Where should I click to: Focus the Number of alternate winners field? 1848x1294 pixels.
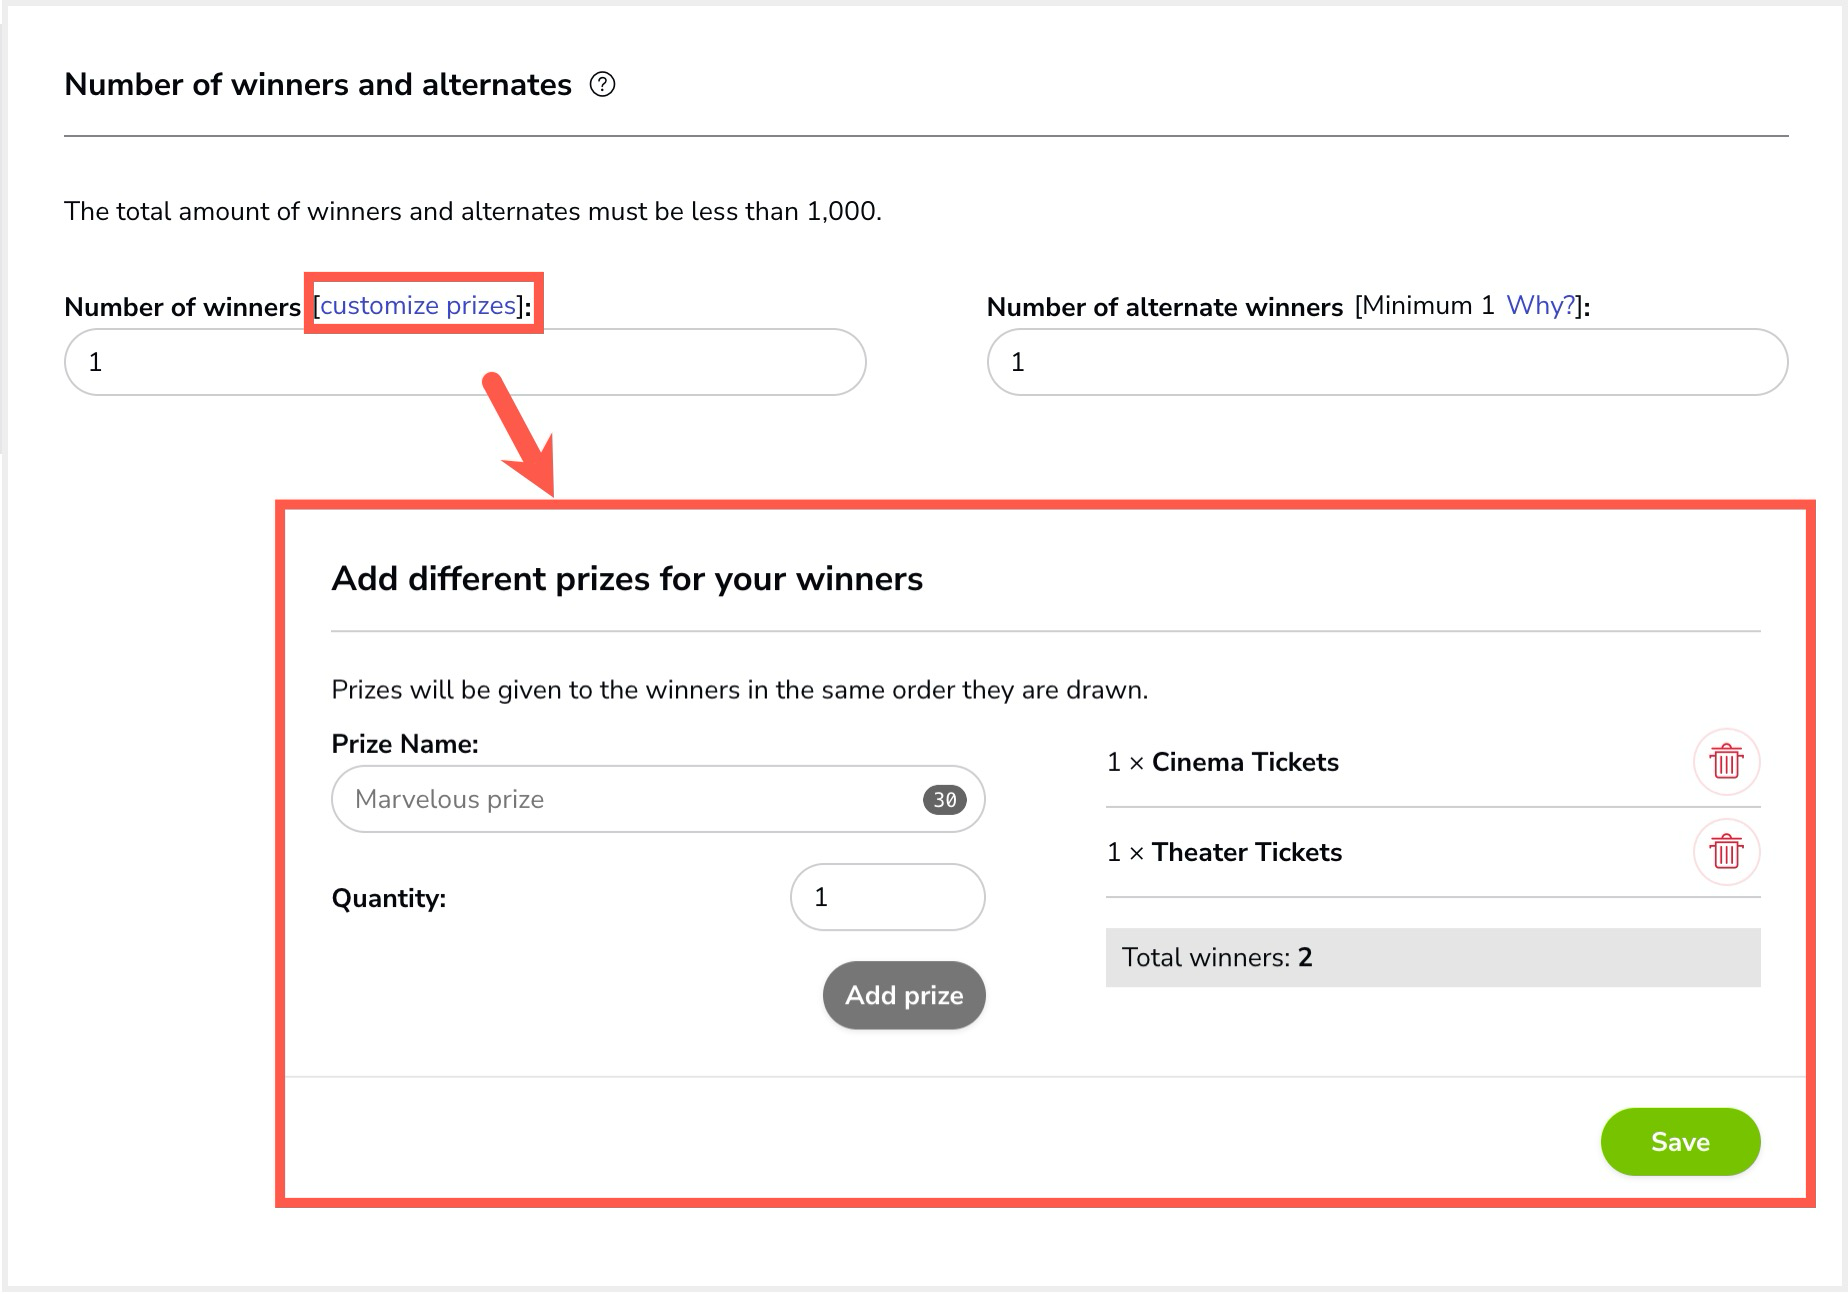1387,362
